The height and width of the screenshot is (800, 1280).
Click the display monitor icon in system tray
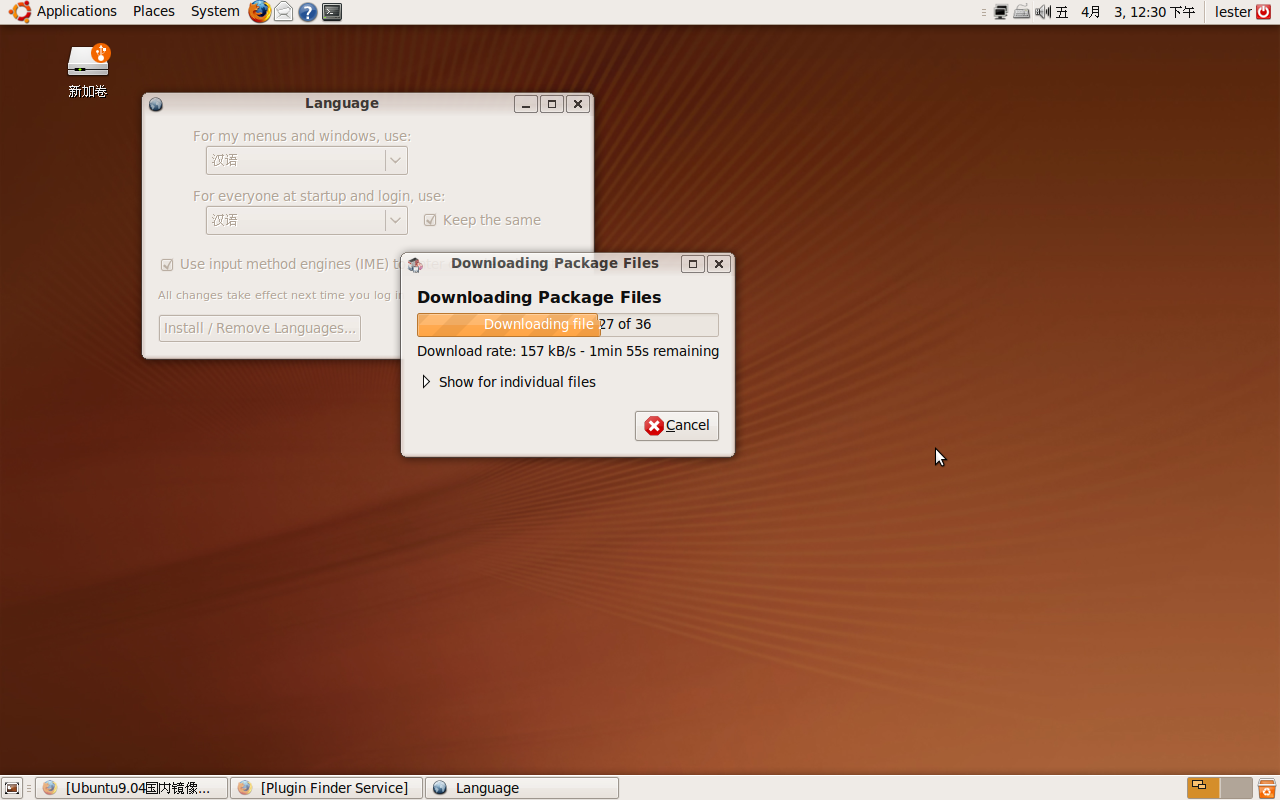click(1001, 11)
